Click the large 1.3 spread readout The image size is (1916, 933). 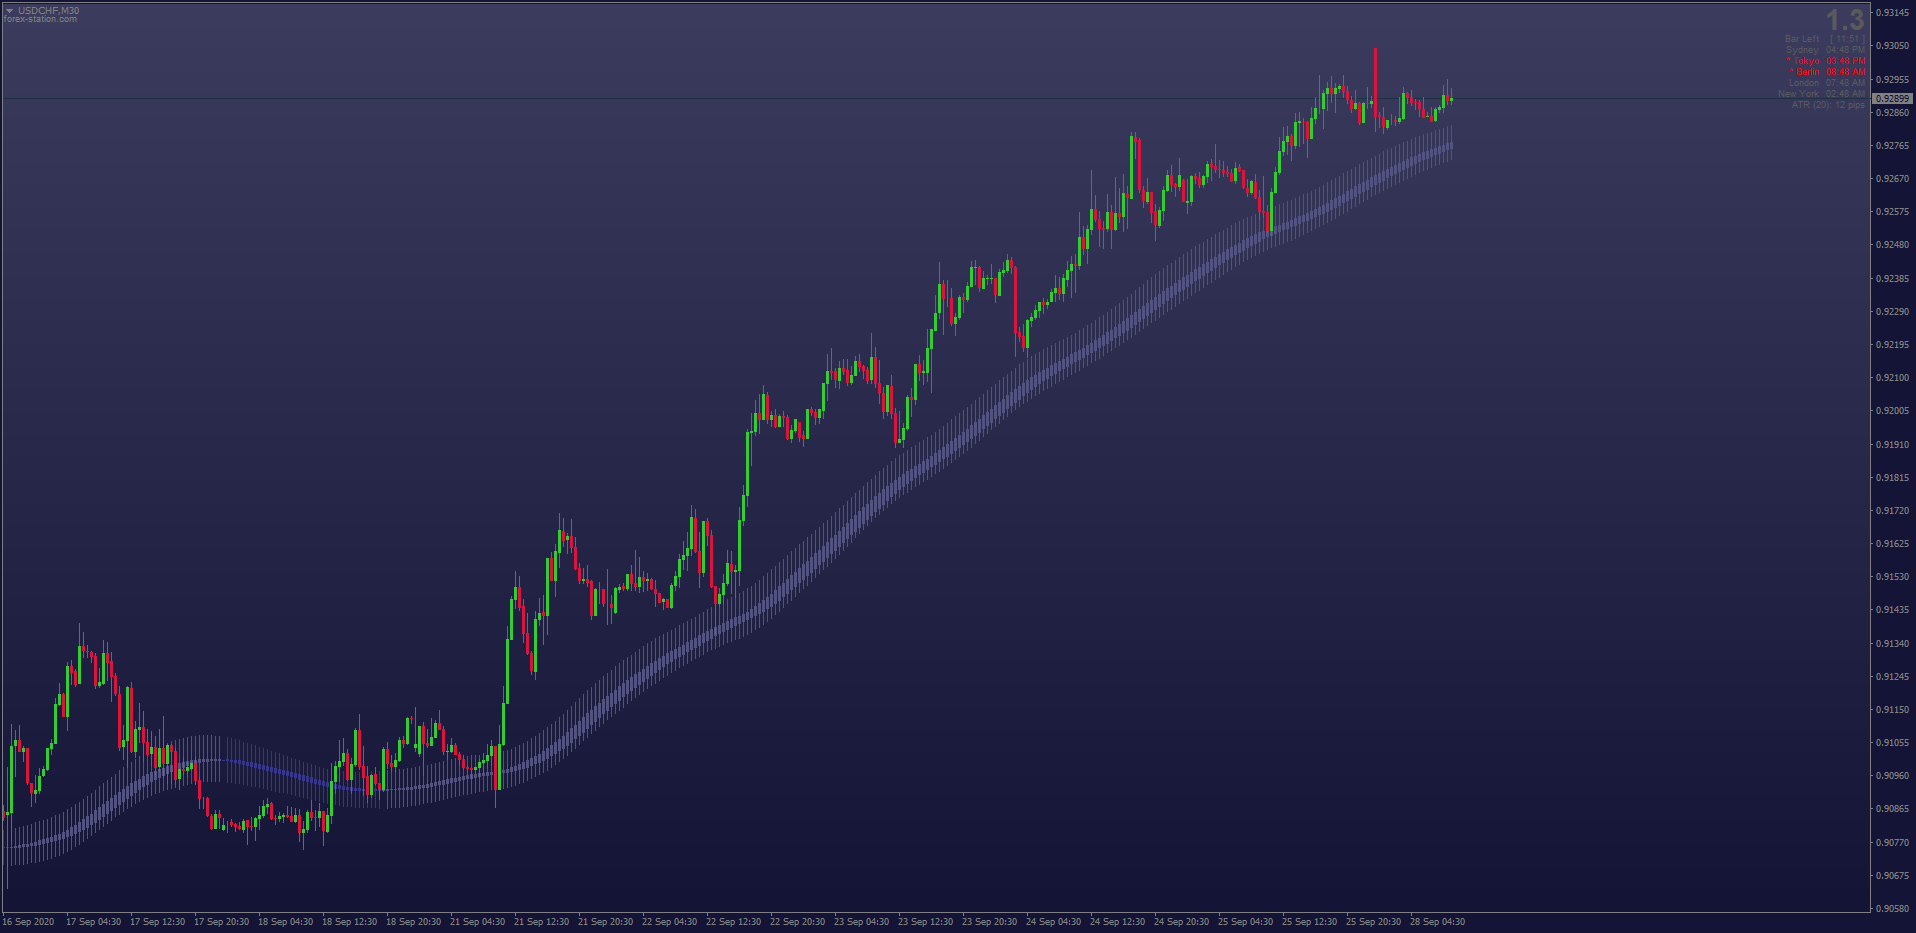point(1845,20)
